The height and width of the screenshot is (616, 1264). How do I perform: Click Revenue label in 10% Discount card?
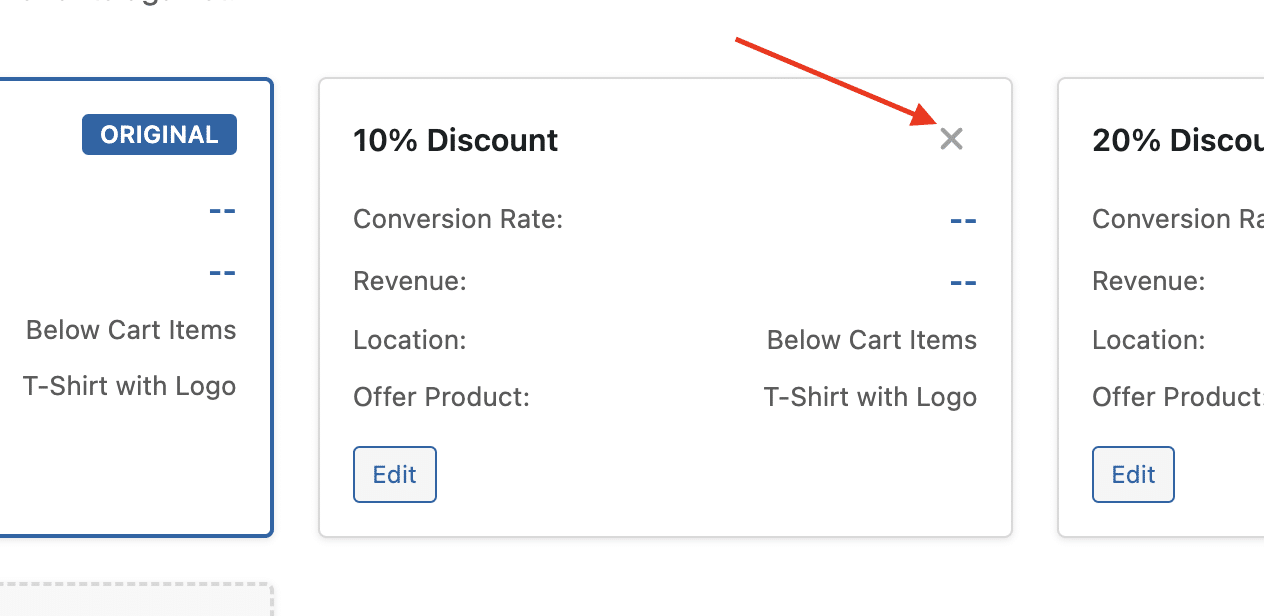[x=410, y=281]
